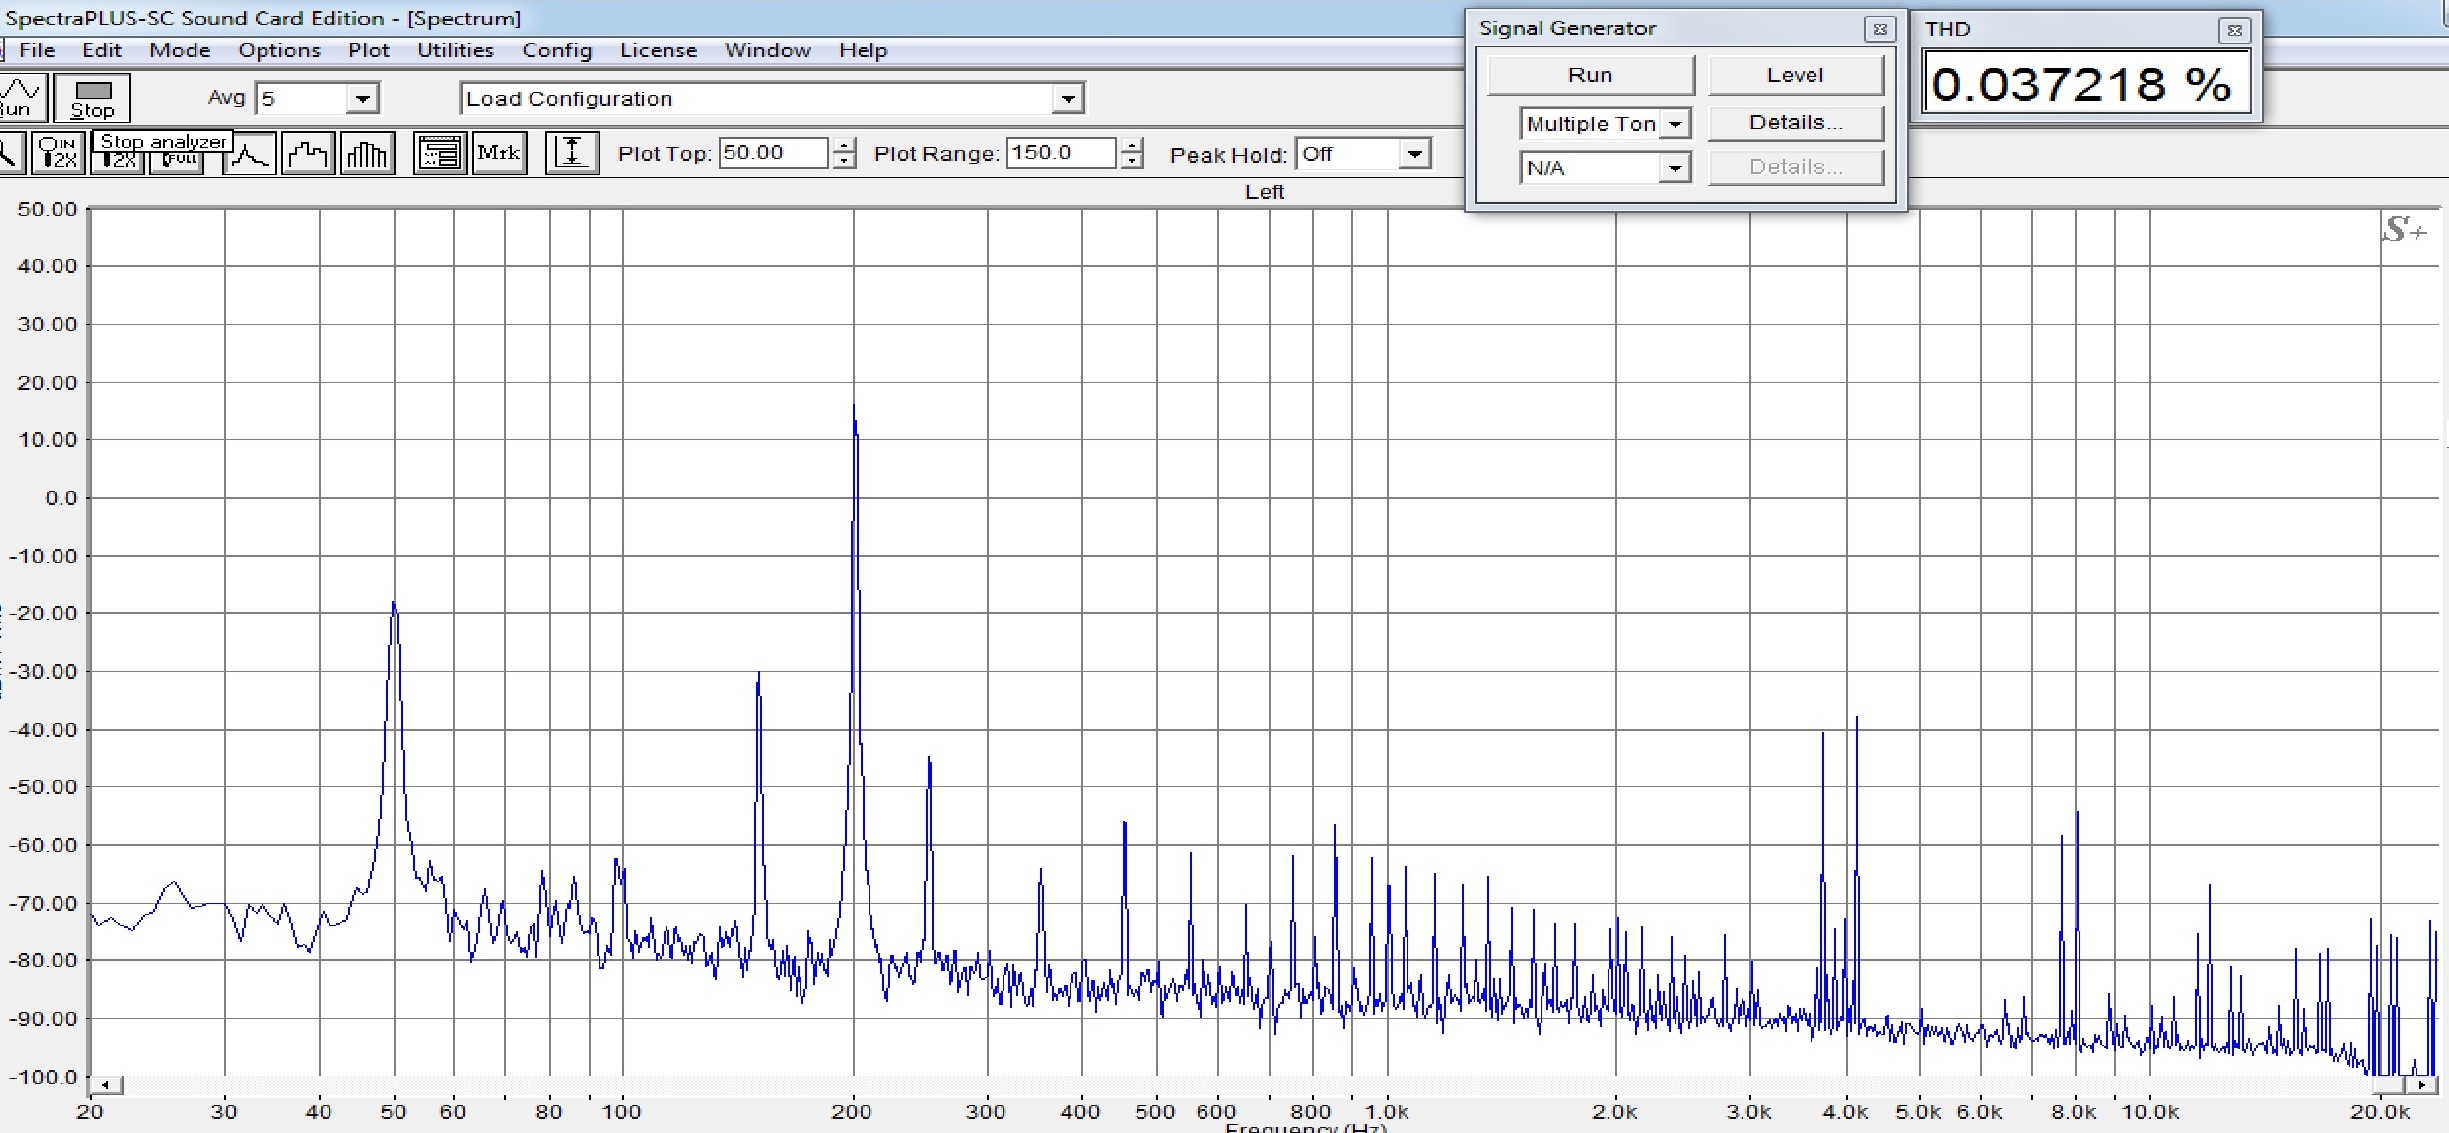This screenshot has height=1133, width=2449.
Task: Click right arrow of horizontal scrollbar
Action: pyautogui.click(x=2422, y=1084)
